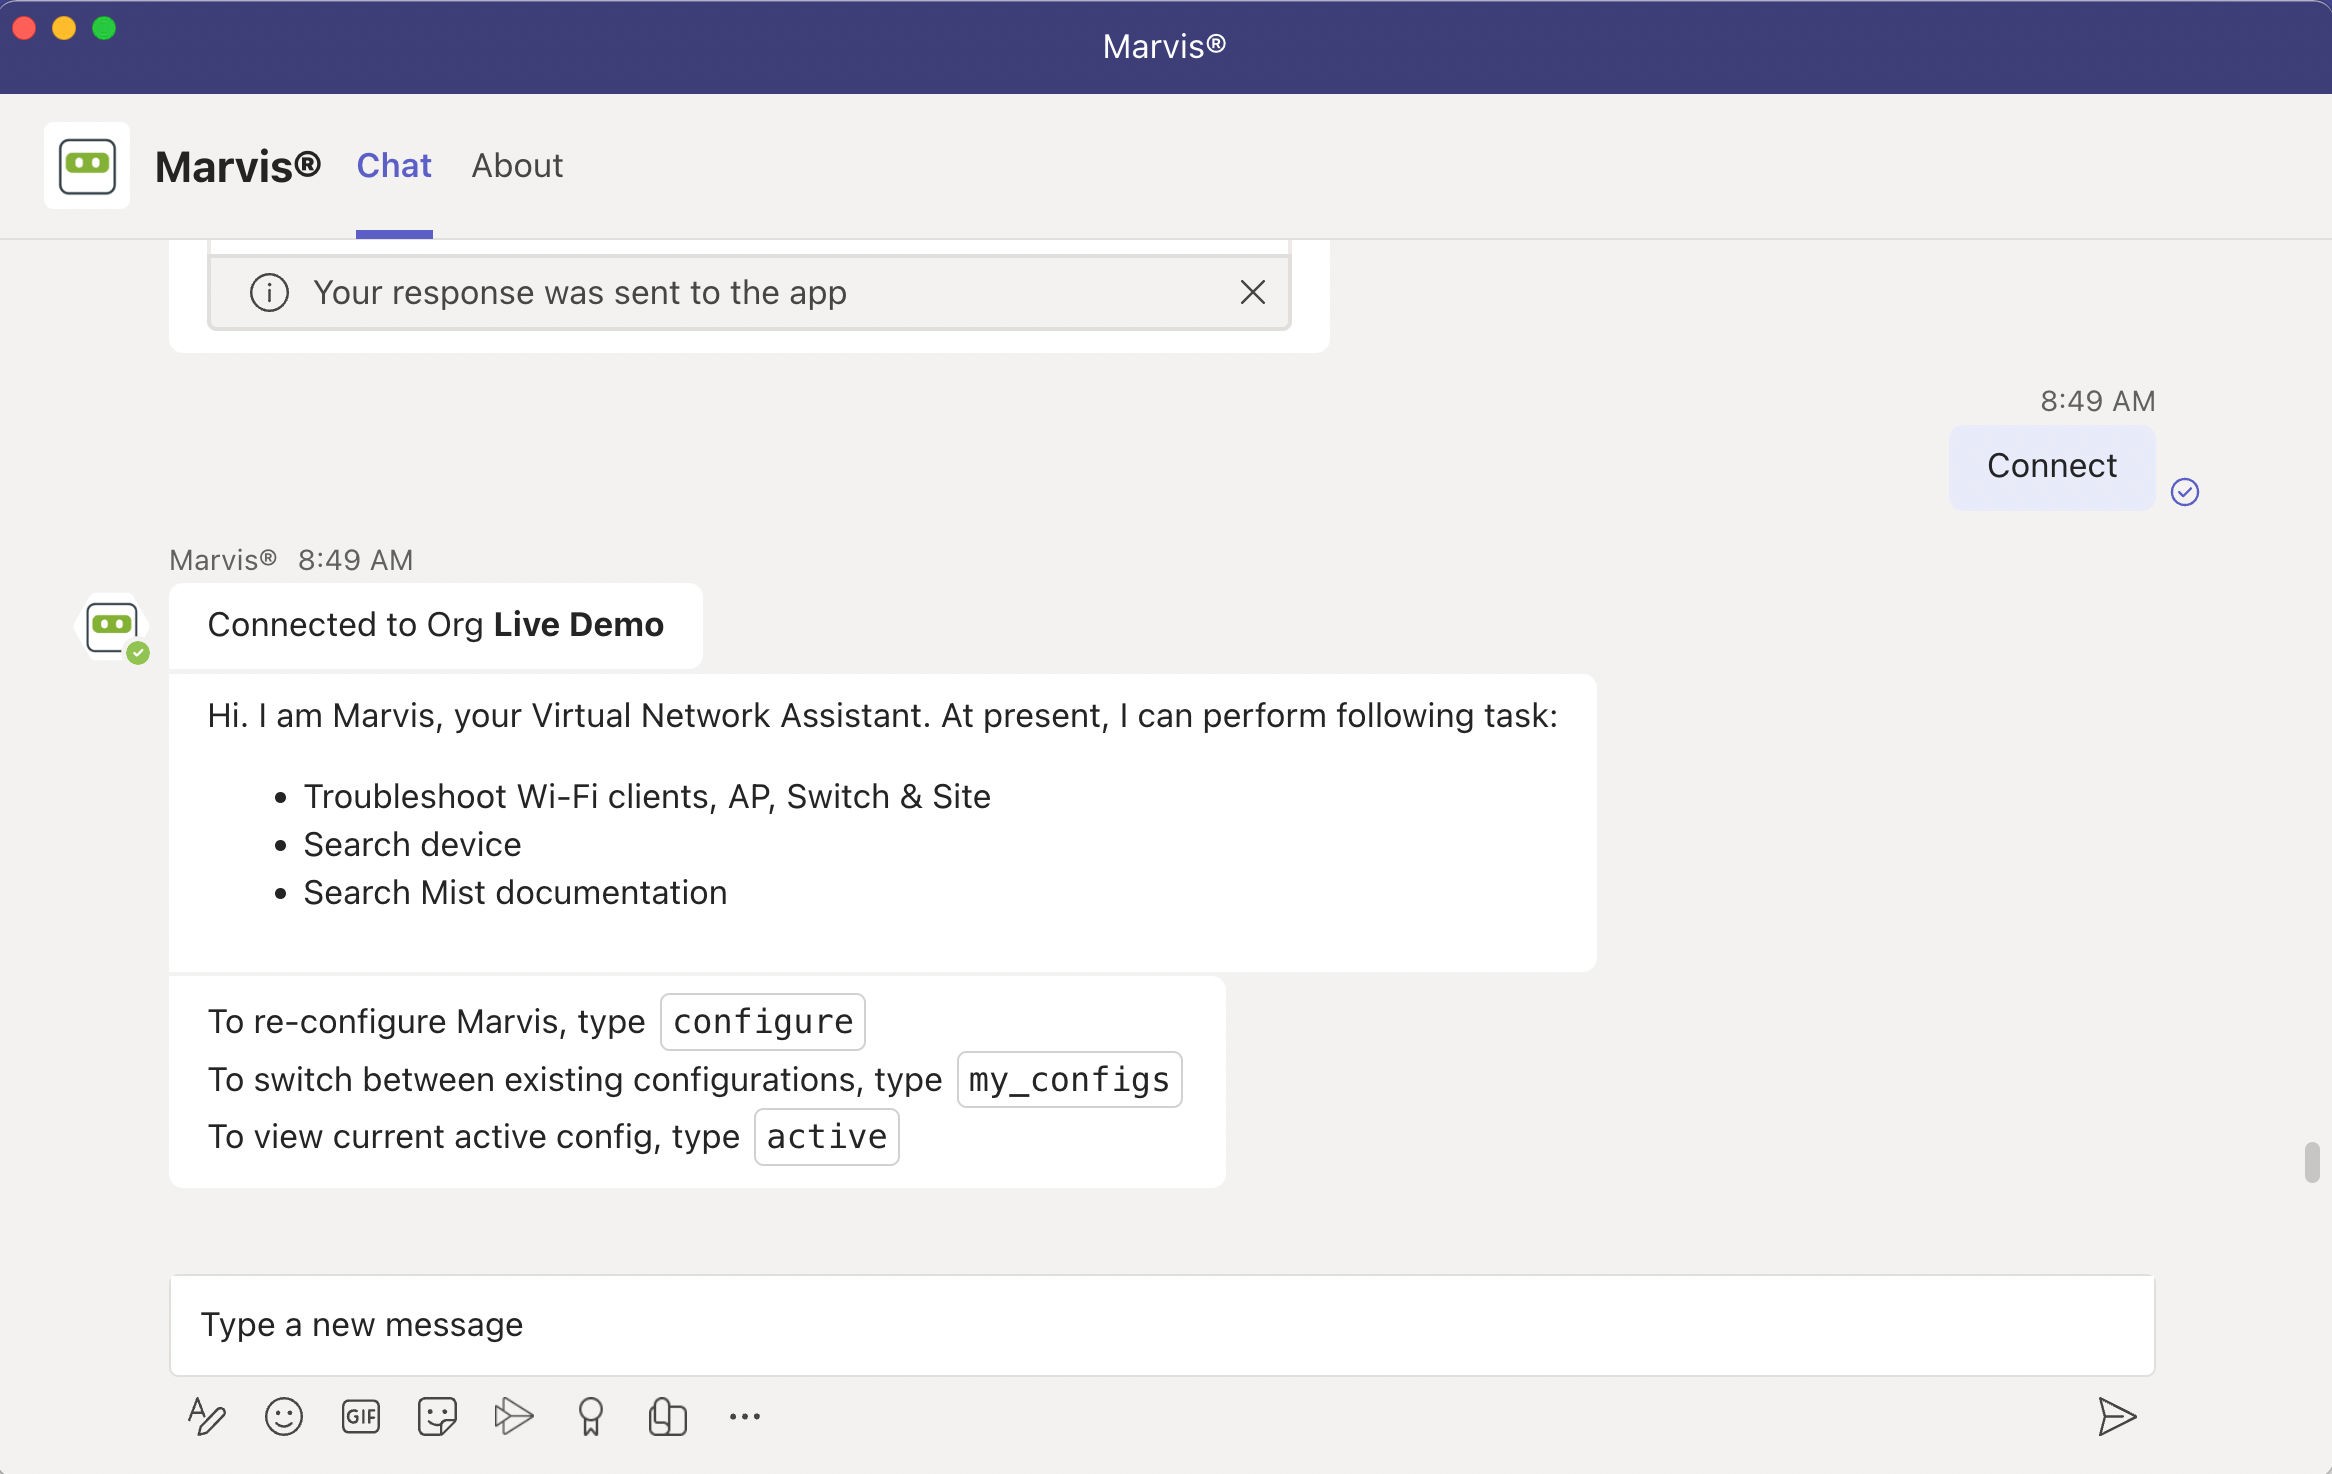The image size is (2332, 1474).
Task: Select the Chat tab
Action: [394, 166]
